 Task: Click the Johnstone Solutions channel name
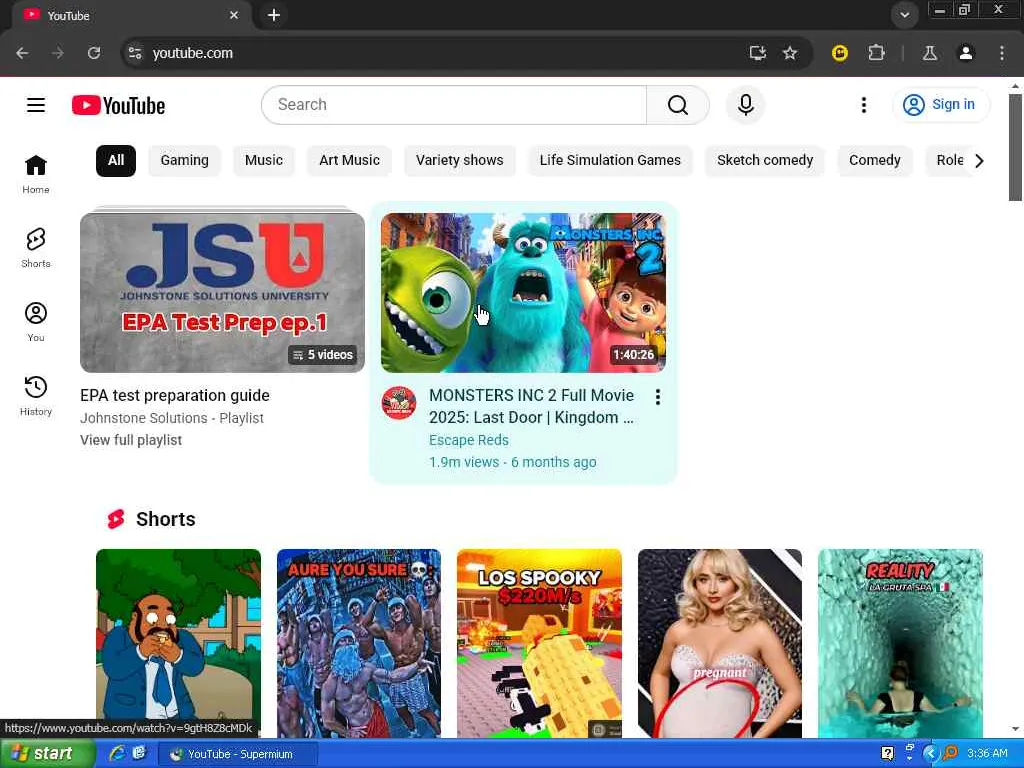pos(144,418)
